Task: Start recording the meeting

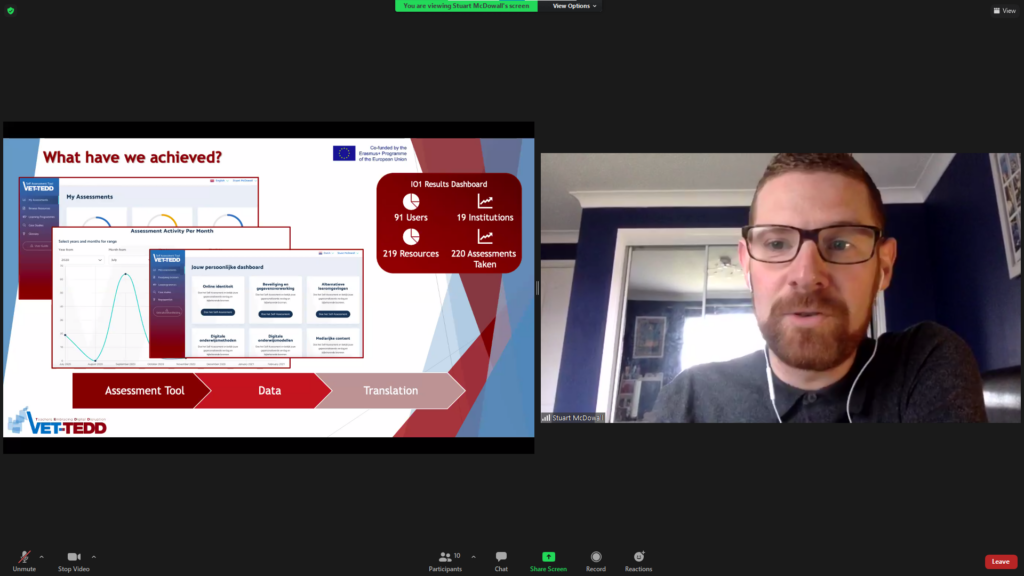Action: click(x=596, y=561)
